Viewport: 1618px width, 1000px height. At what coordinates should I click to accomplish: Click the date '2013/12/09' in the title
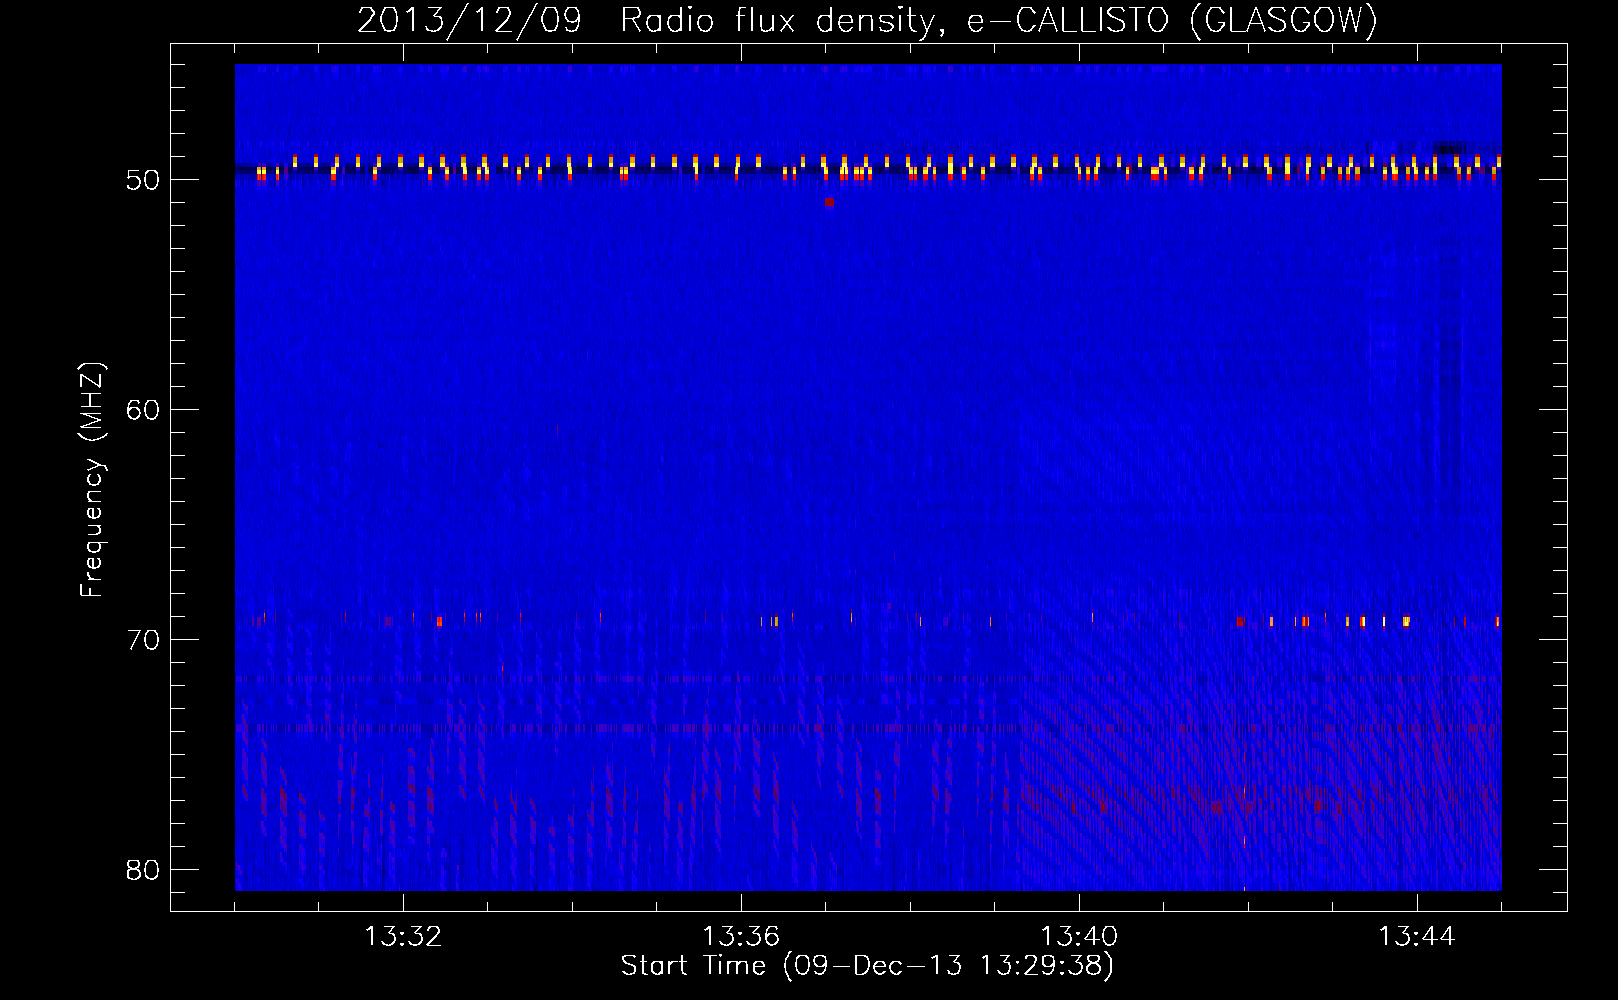pyautogui.click(x=470, y=21)
